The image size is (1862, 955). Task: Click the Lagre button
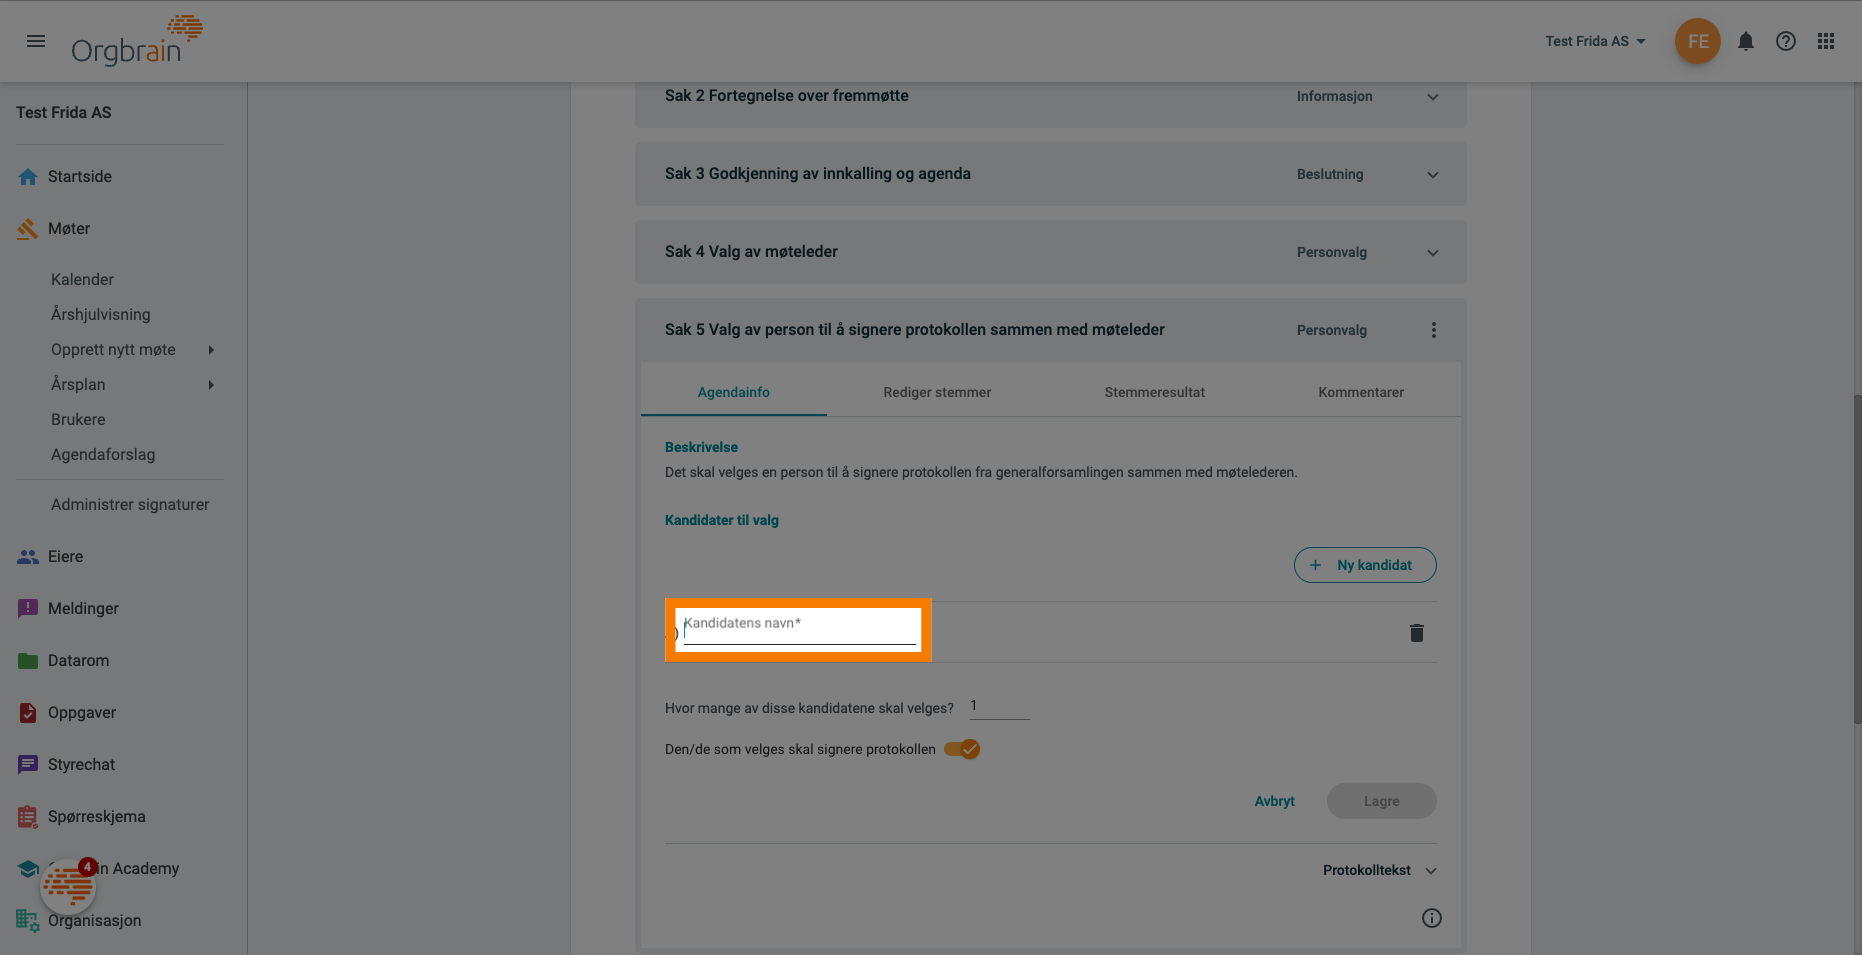click(x=1381, y=801)
